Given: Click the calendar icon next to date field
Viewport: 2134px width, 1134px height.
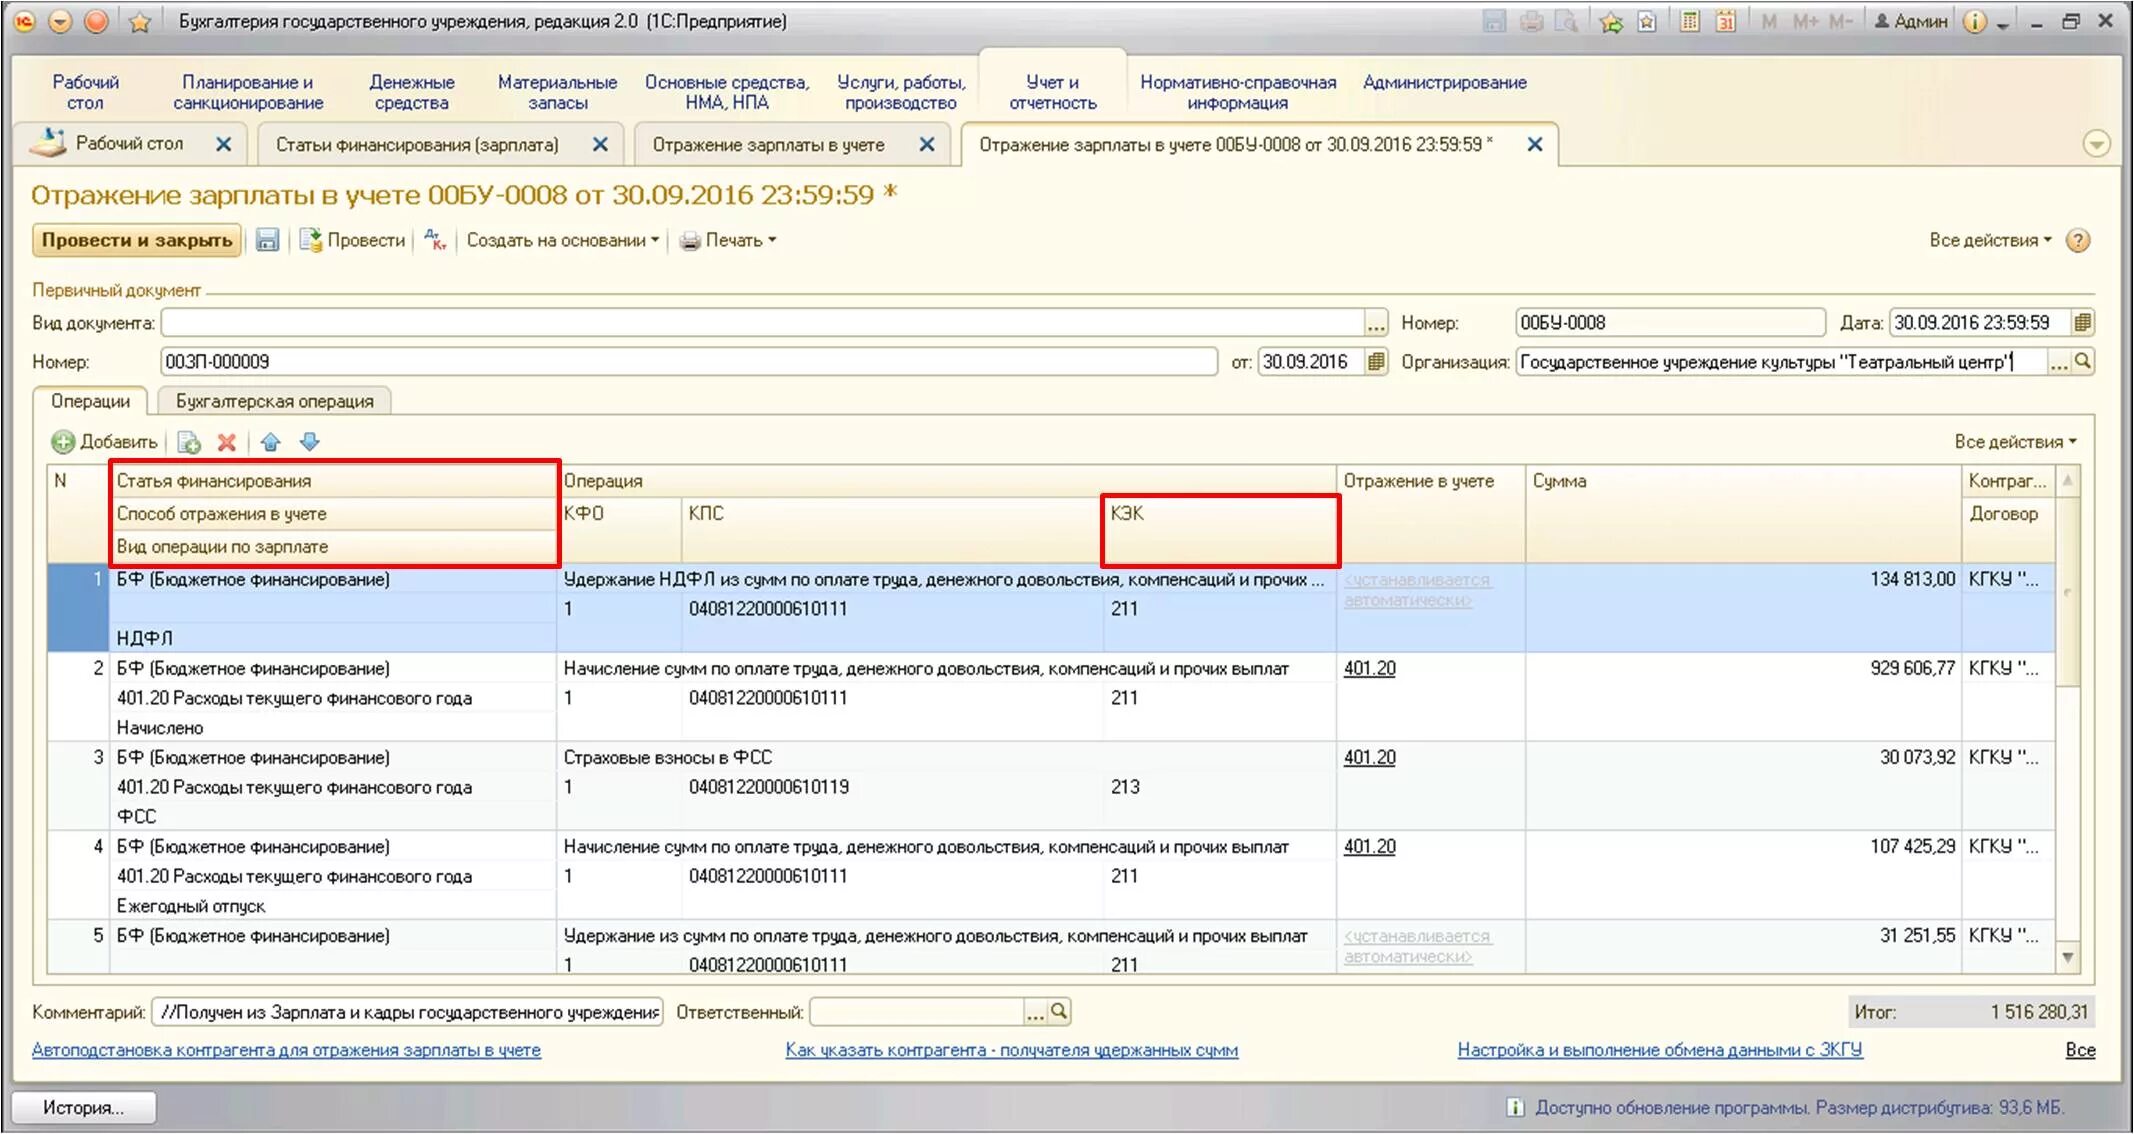Looking at the screenshot, I should [2092, 326].
